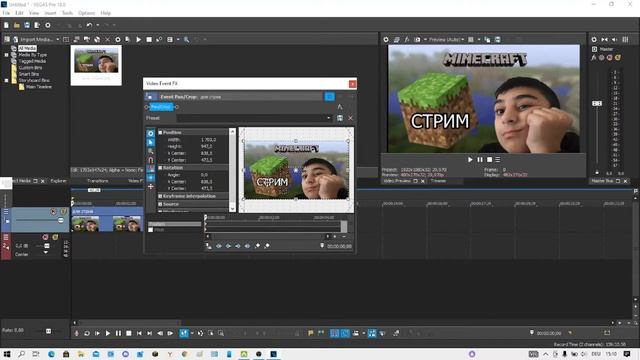640x360 pixels.
Task: Pause the video preview
Action: [x=480, y=160]
